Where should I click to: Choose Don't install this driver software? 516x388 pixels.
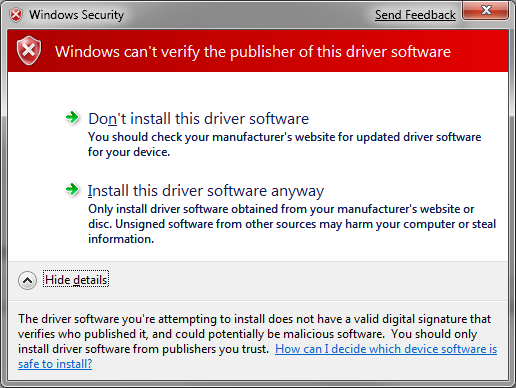click(x=199, y=119)
